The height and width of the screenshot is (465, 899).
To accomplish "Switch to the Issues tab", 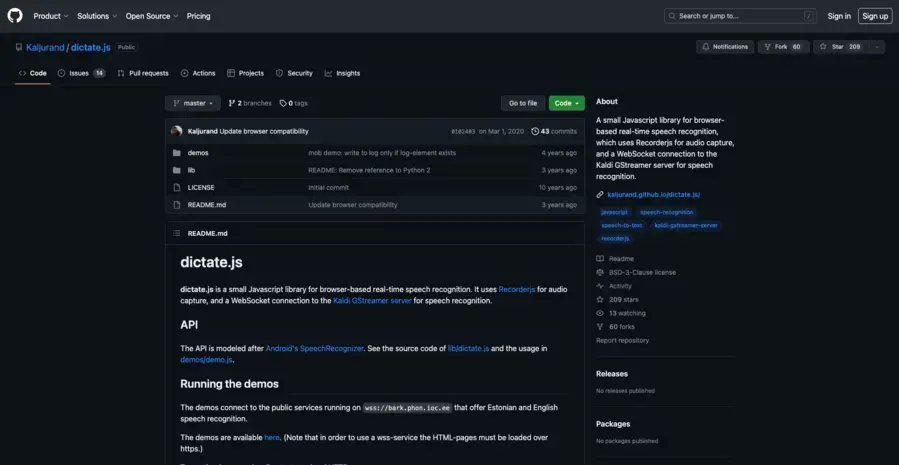I will [x=81, y=73].
